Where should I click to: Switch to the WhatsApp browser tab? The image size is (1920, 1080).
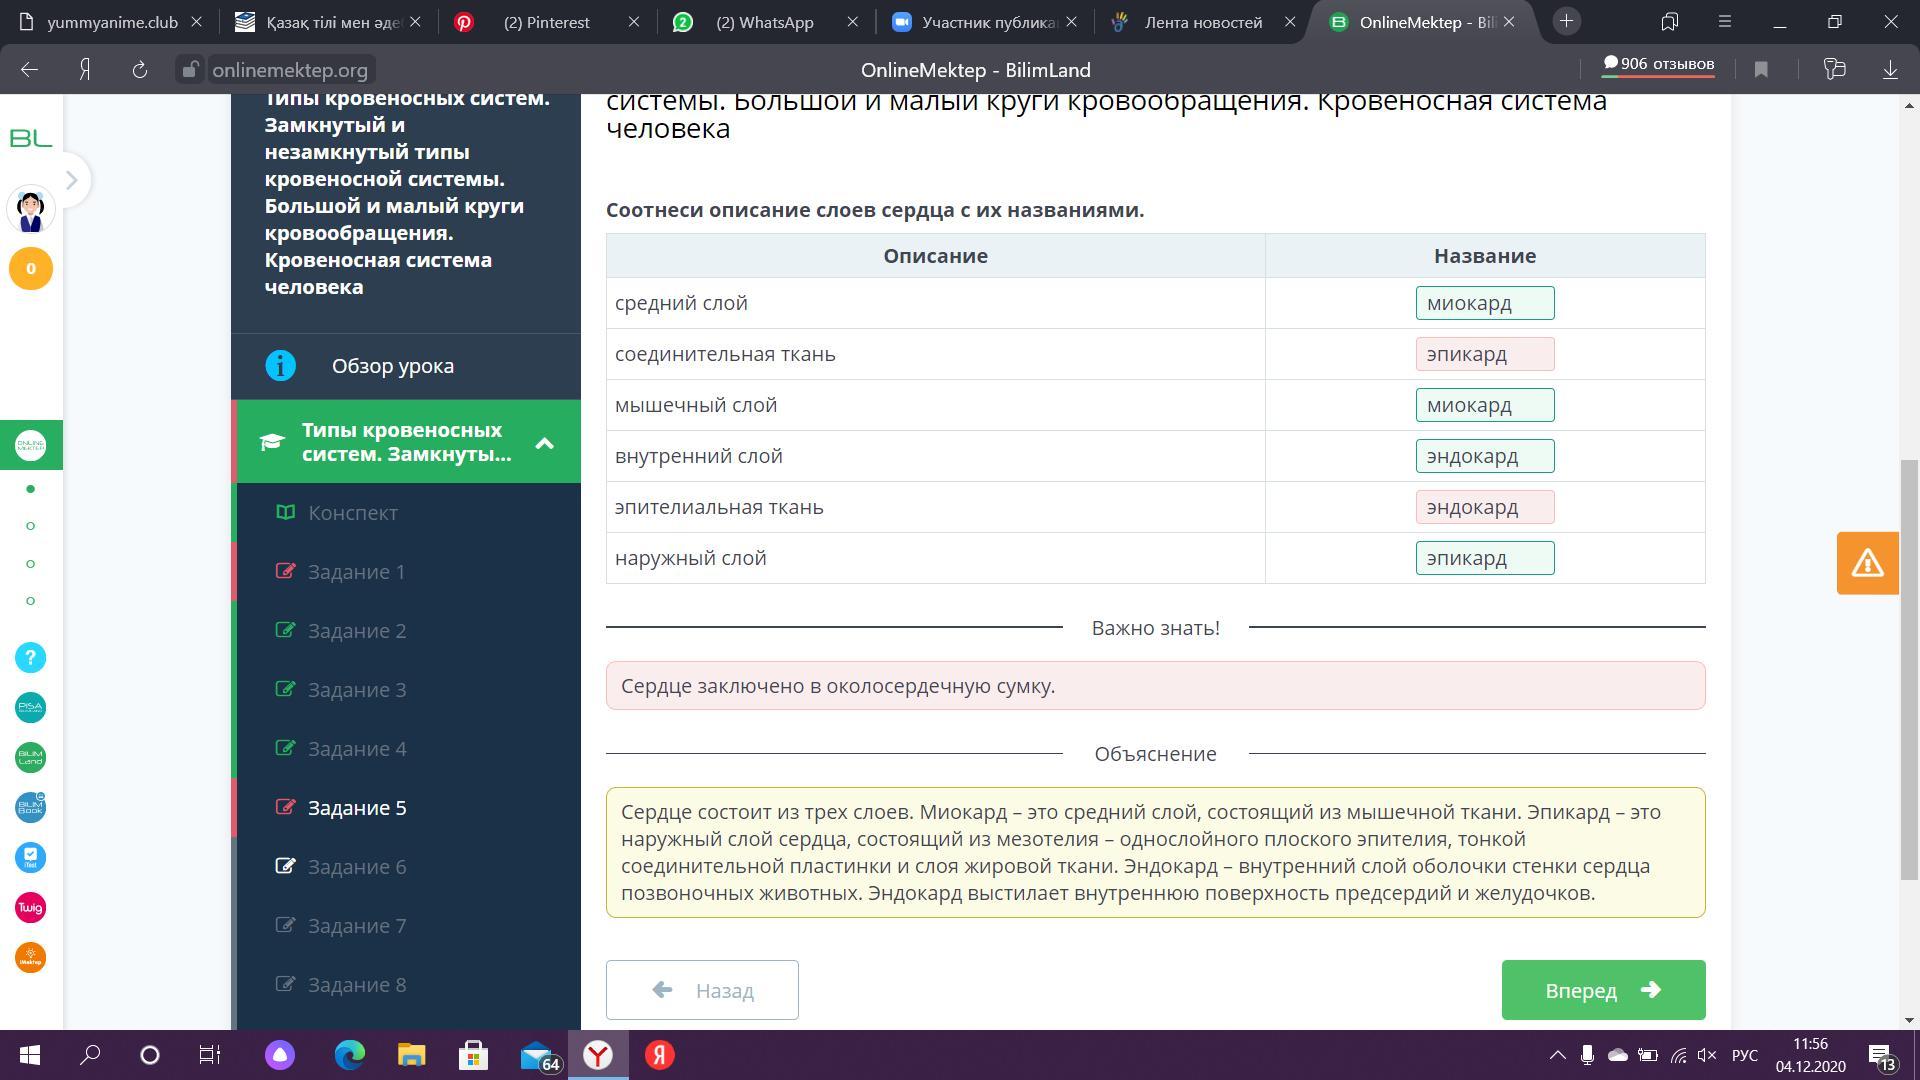(x=765, y=22)
